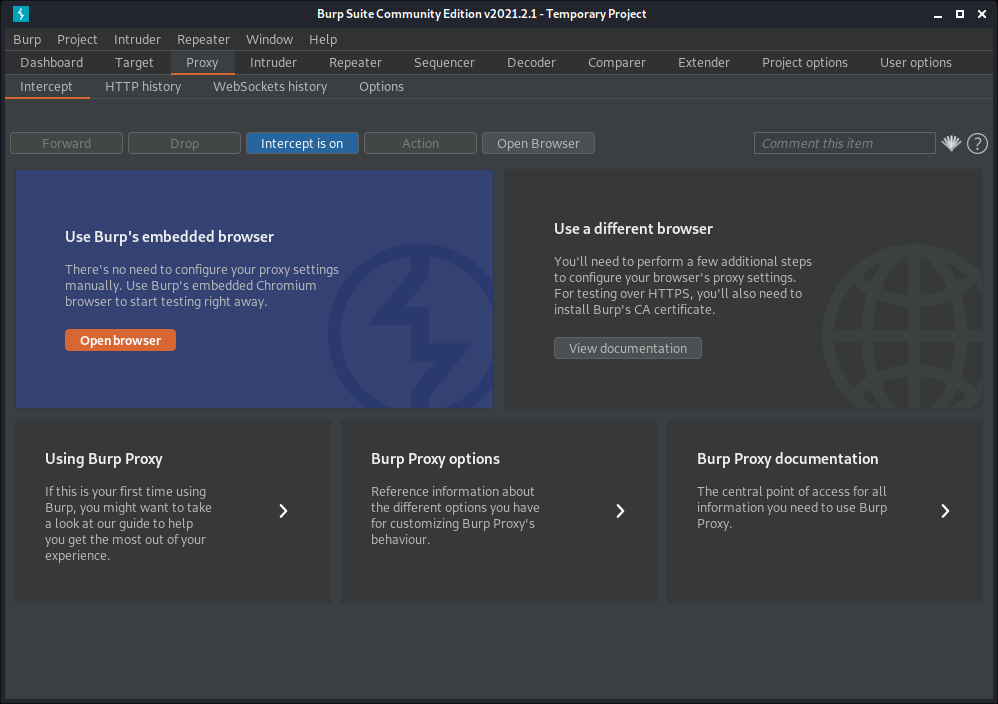
Task: Open the Window menu
Action: tap(269, 39)
